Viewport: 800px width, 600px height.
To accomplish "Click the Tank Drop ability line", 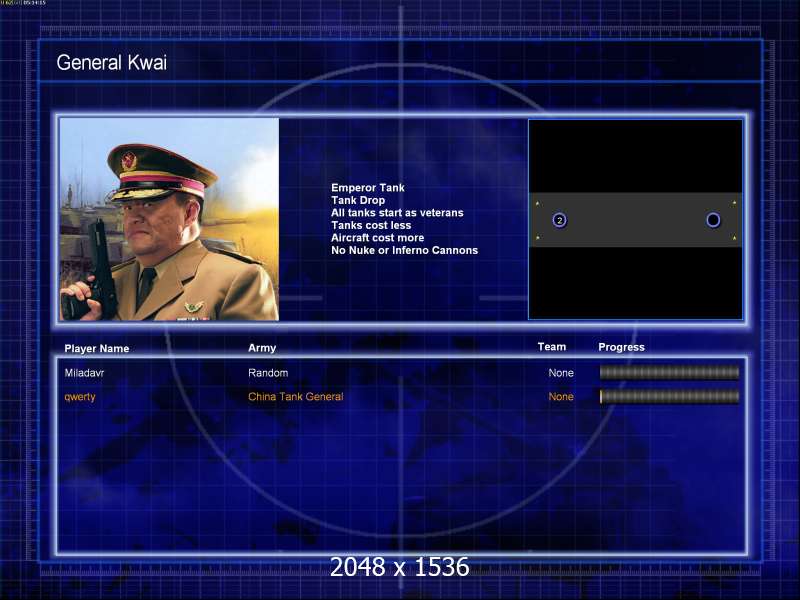I will pyautogui.click(x=358, y=200).
